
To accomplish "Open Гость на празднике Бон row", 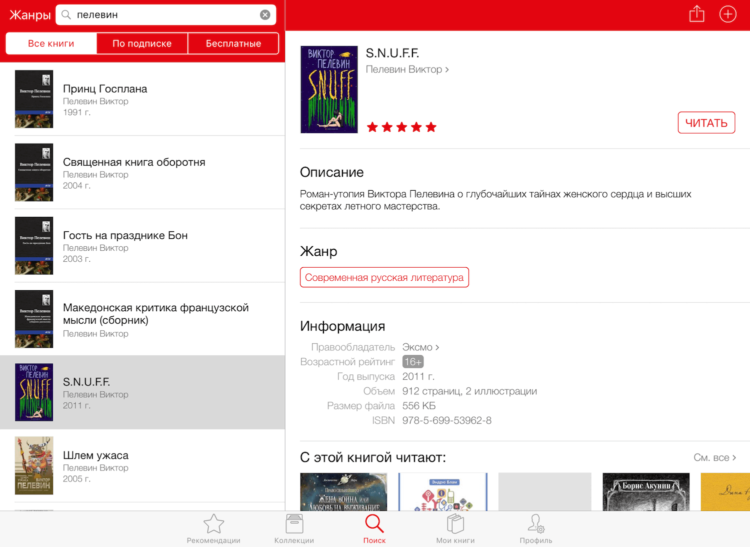I will coord(143,246).
